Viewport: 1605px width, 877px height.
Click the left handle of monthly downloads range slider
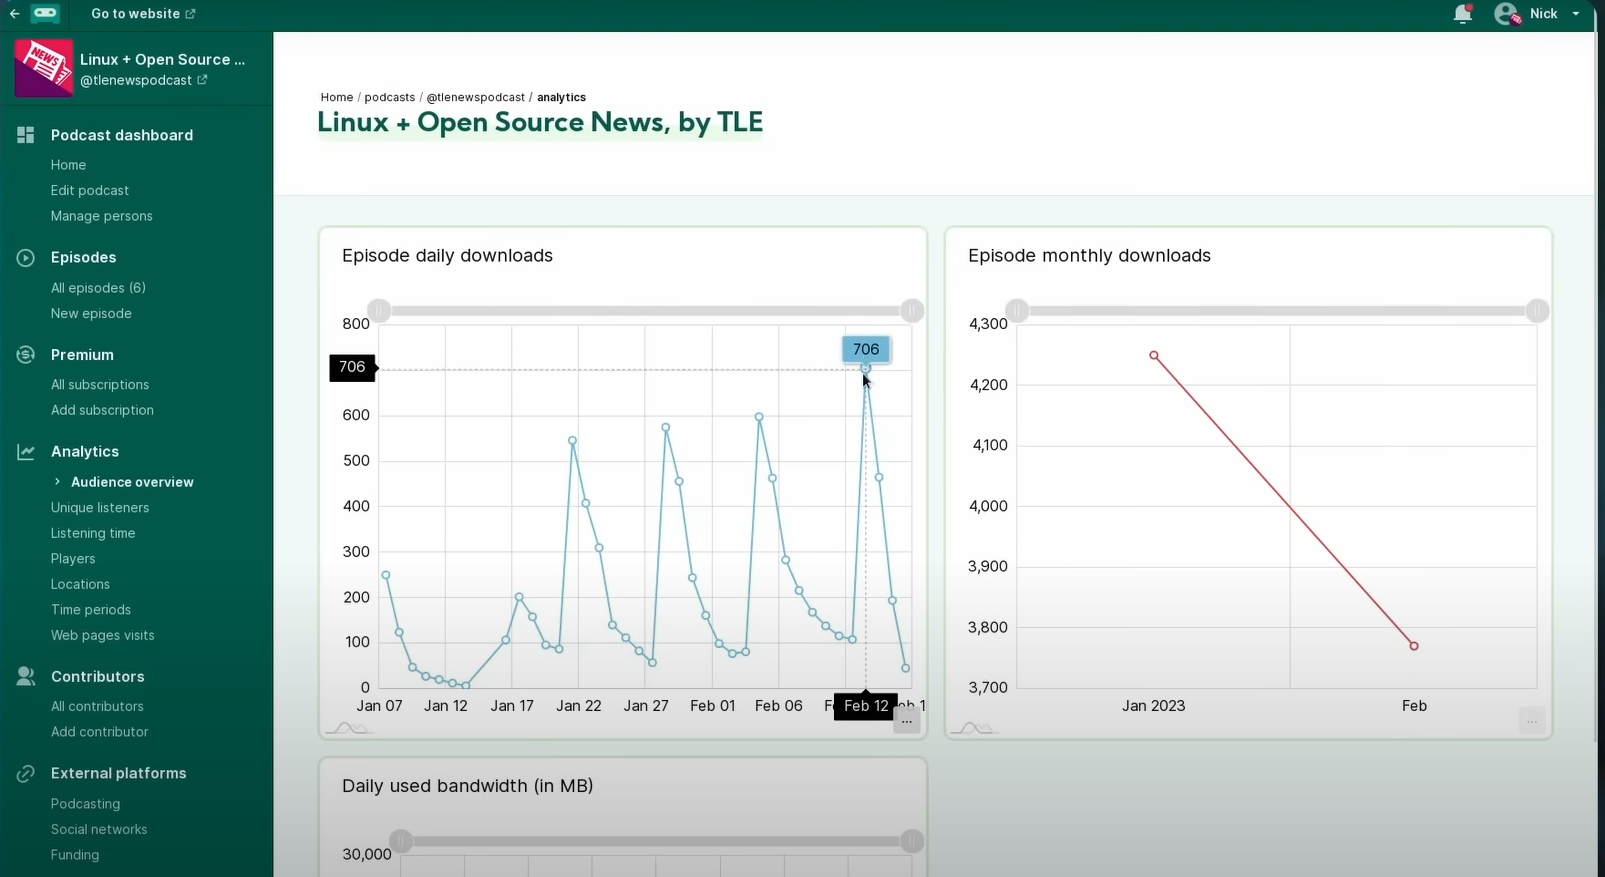1017,311
